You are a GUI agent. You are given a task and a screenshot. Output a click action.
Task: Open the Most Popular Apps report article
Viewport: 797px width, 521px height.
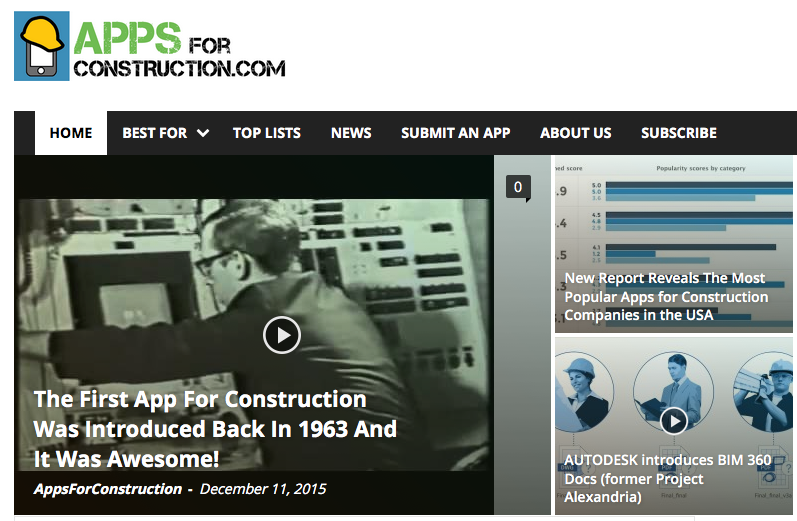pos(666,297)
